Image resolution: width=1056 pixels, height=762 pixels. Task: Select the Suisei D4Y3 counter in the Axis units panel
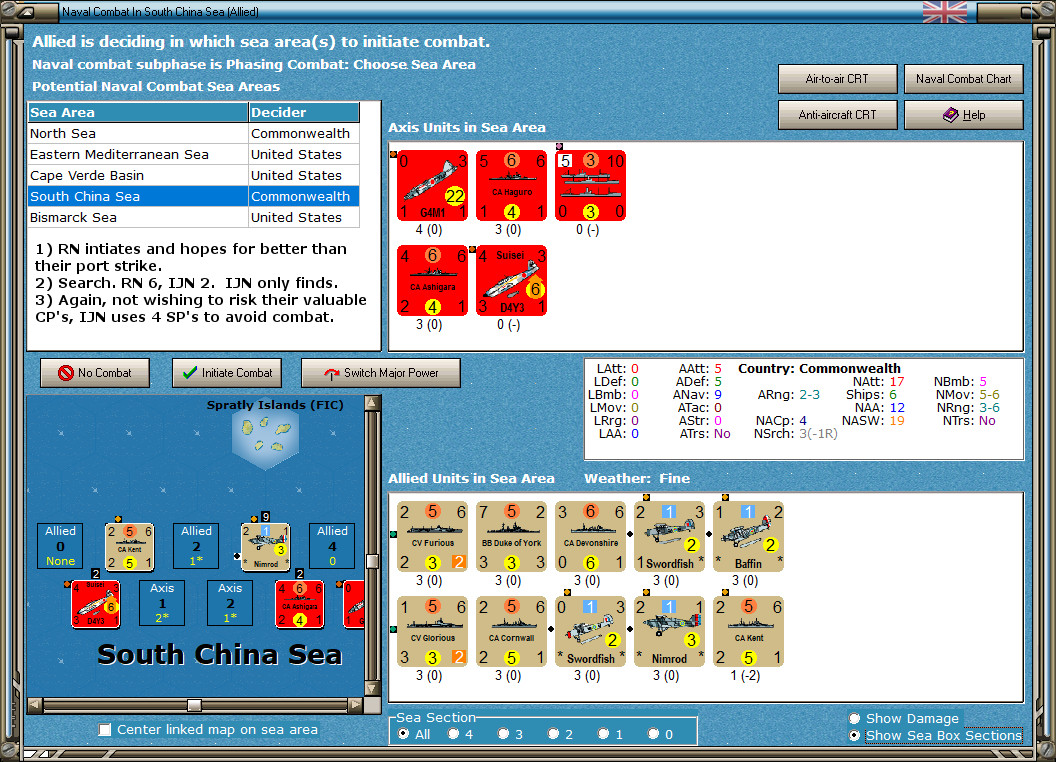(x=511, y=280)
